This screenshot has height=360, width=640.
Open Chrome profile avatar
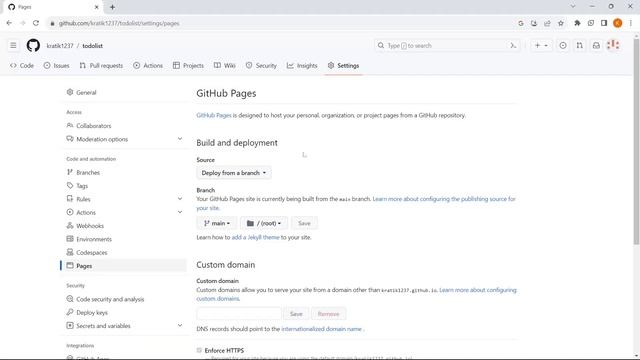coord(618,23)
